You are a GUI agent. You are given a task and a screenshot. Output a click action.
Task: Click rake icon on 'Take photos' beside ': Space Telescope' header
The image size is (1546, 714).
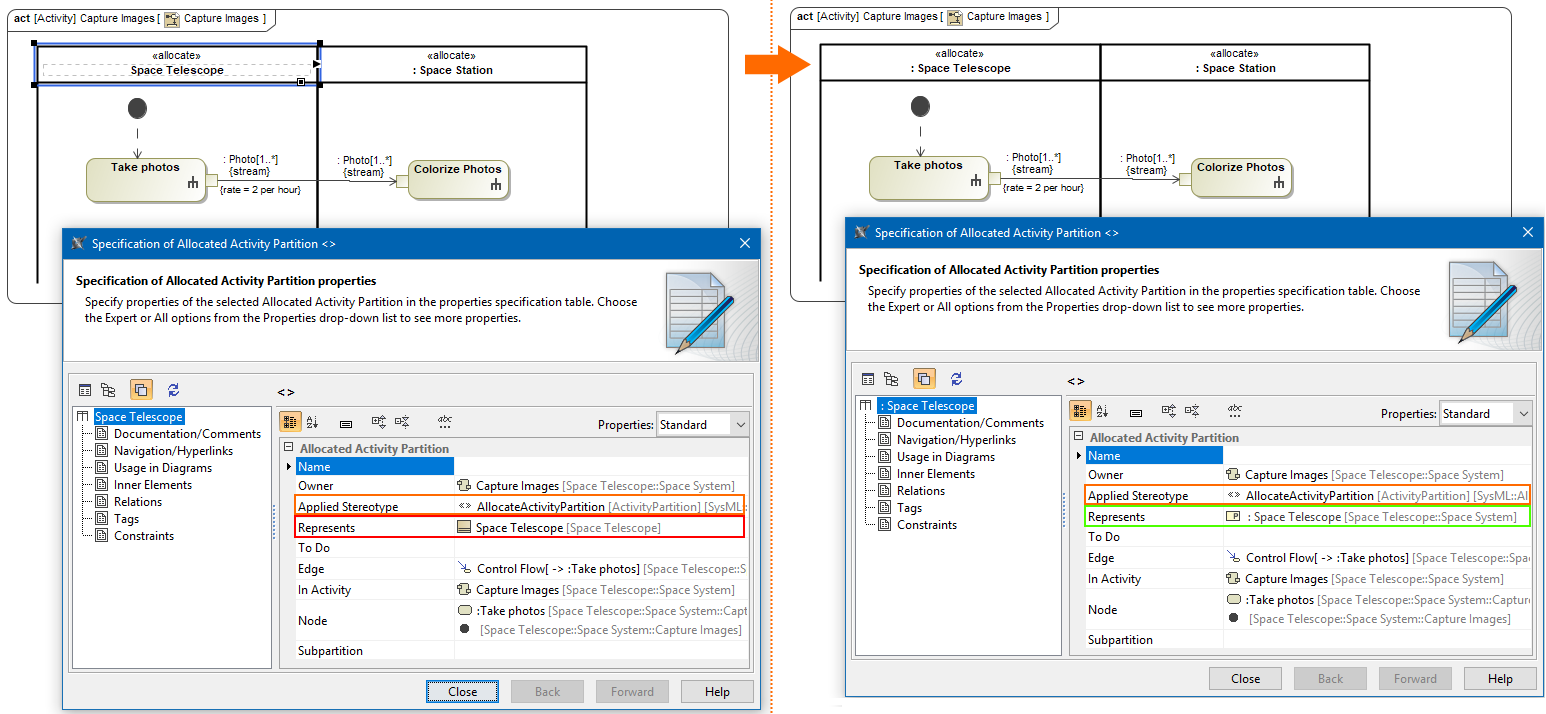pos(976,181)
